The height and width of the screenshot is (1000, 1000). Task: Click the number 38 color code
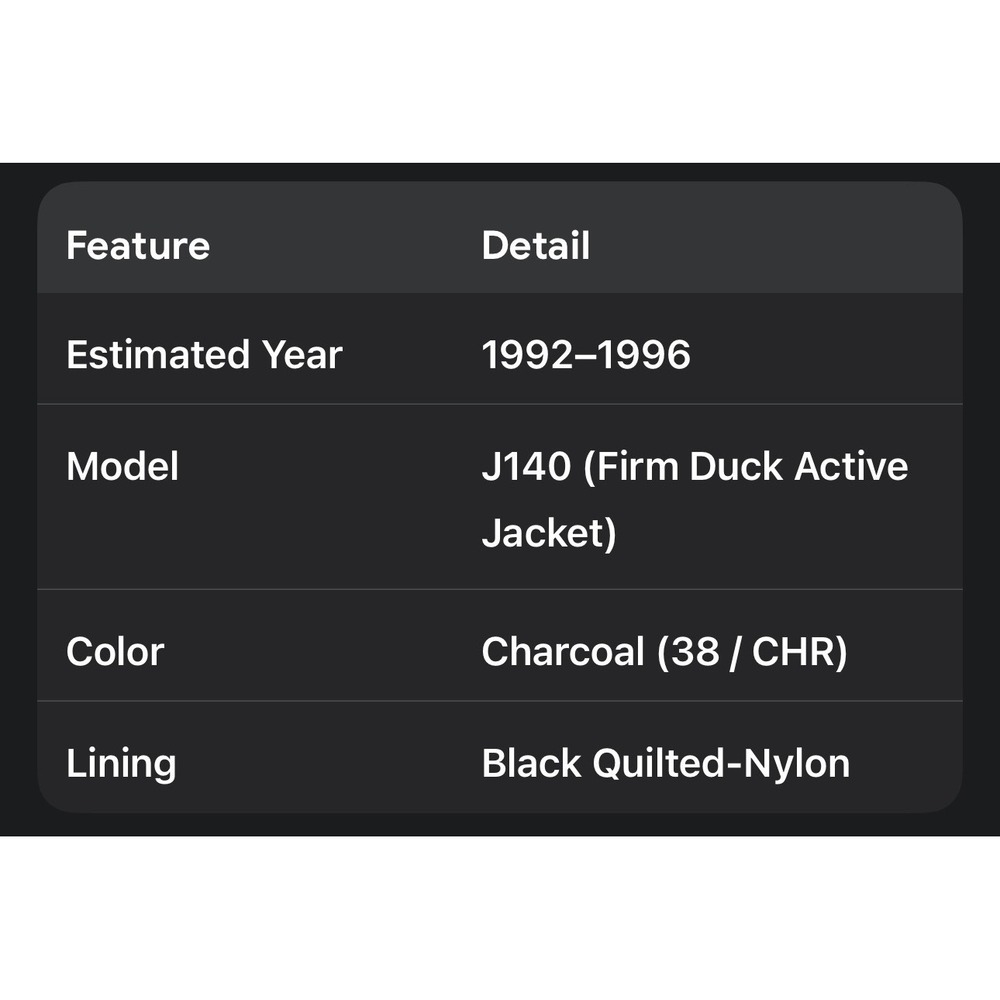(x=693, y=652)
